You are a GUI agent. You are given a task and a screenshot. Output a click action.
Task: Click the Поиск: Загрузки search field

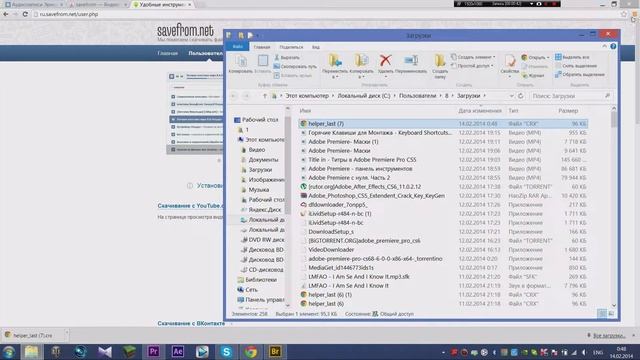pyautogui.click(x=570, y=96)
